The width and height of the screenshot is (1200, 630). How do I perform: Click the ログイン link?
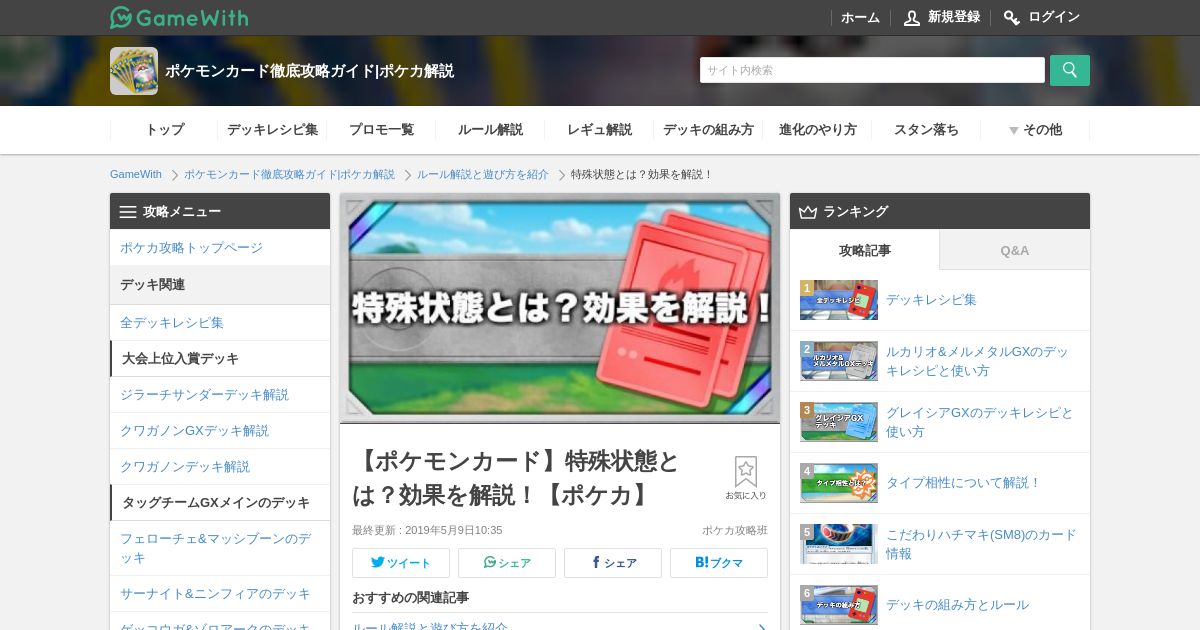(1054, 17)
